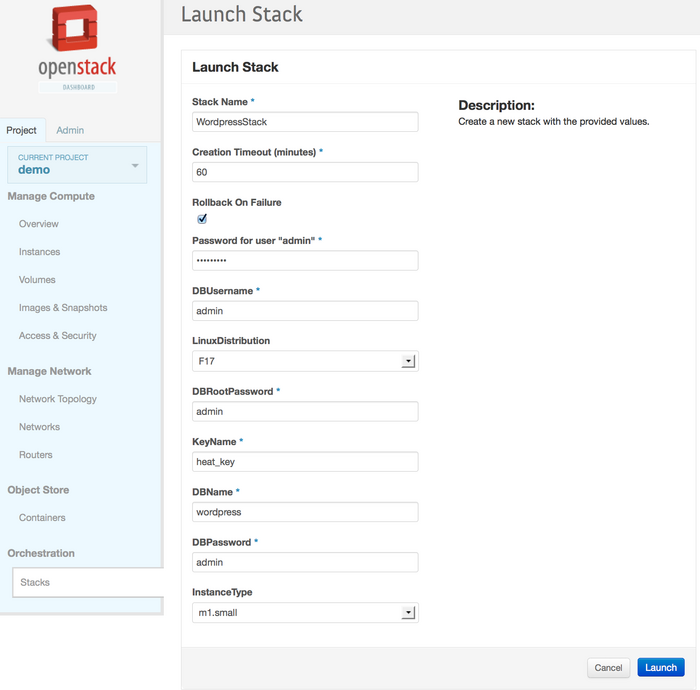Click the Stack Name input field
700x690 pixels.
[x=305, y=122]
